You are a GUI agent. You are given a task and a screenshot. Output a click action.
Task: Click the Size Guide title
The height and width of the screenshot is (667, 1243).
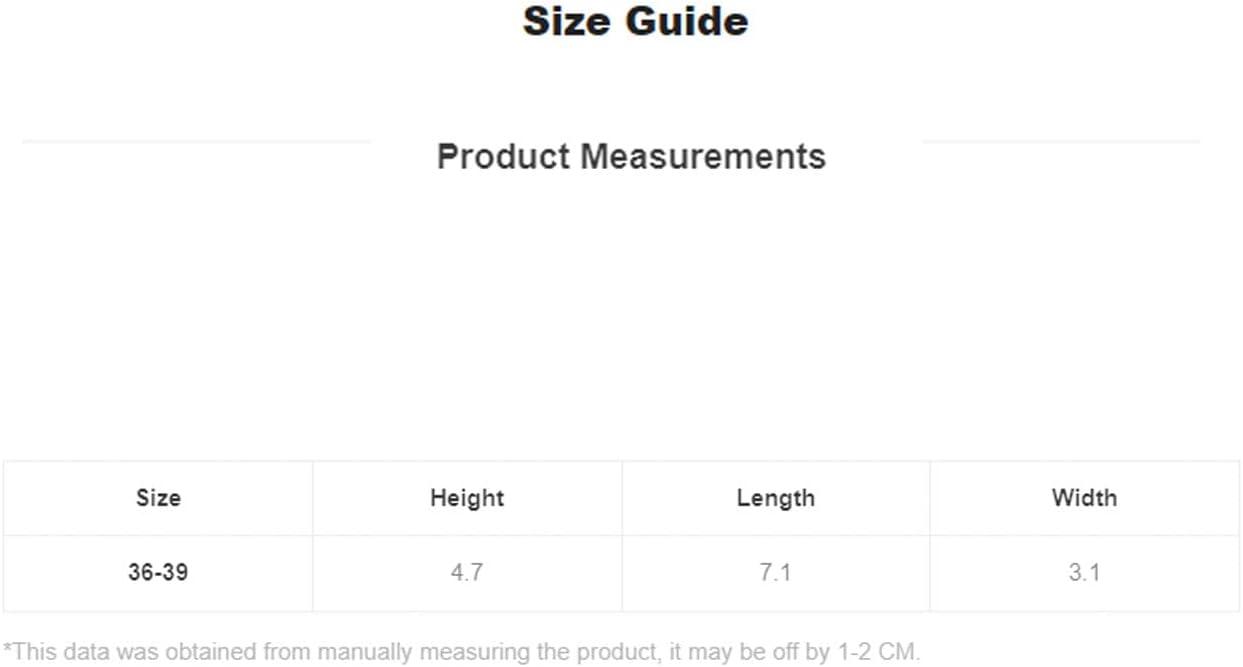635,22
